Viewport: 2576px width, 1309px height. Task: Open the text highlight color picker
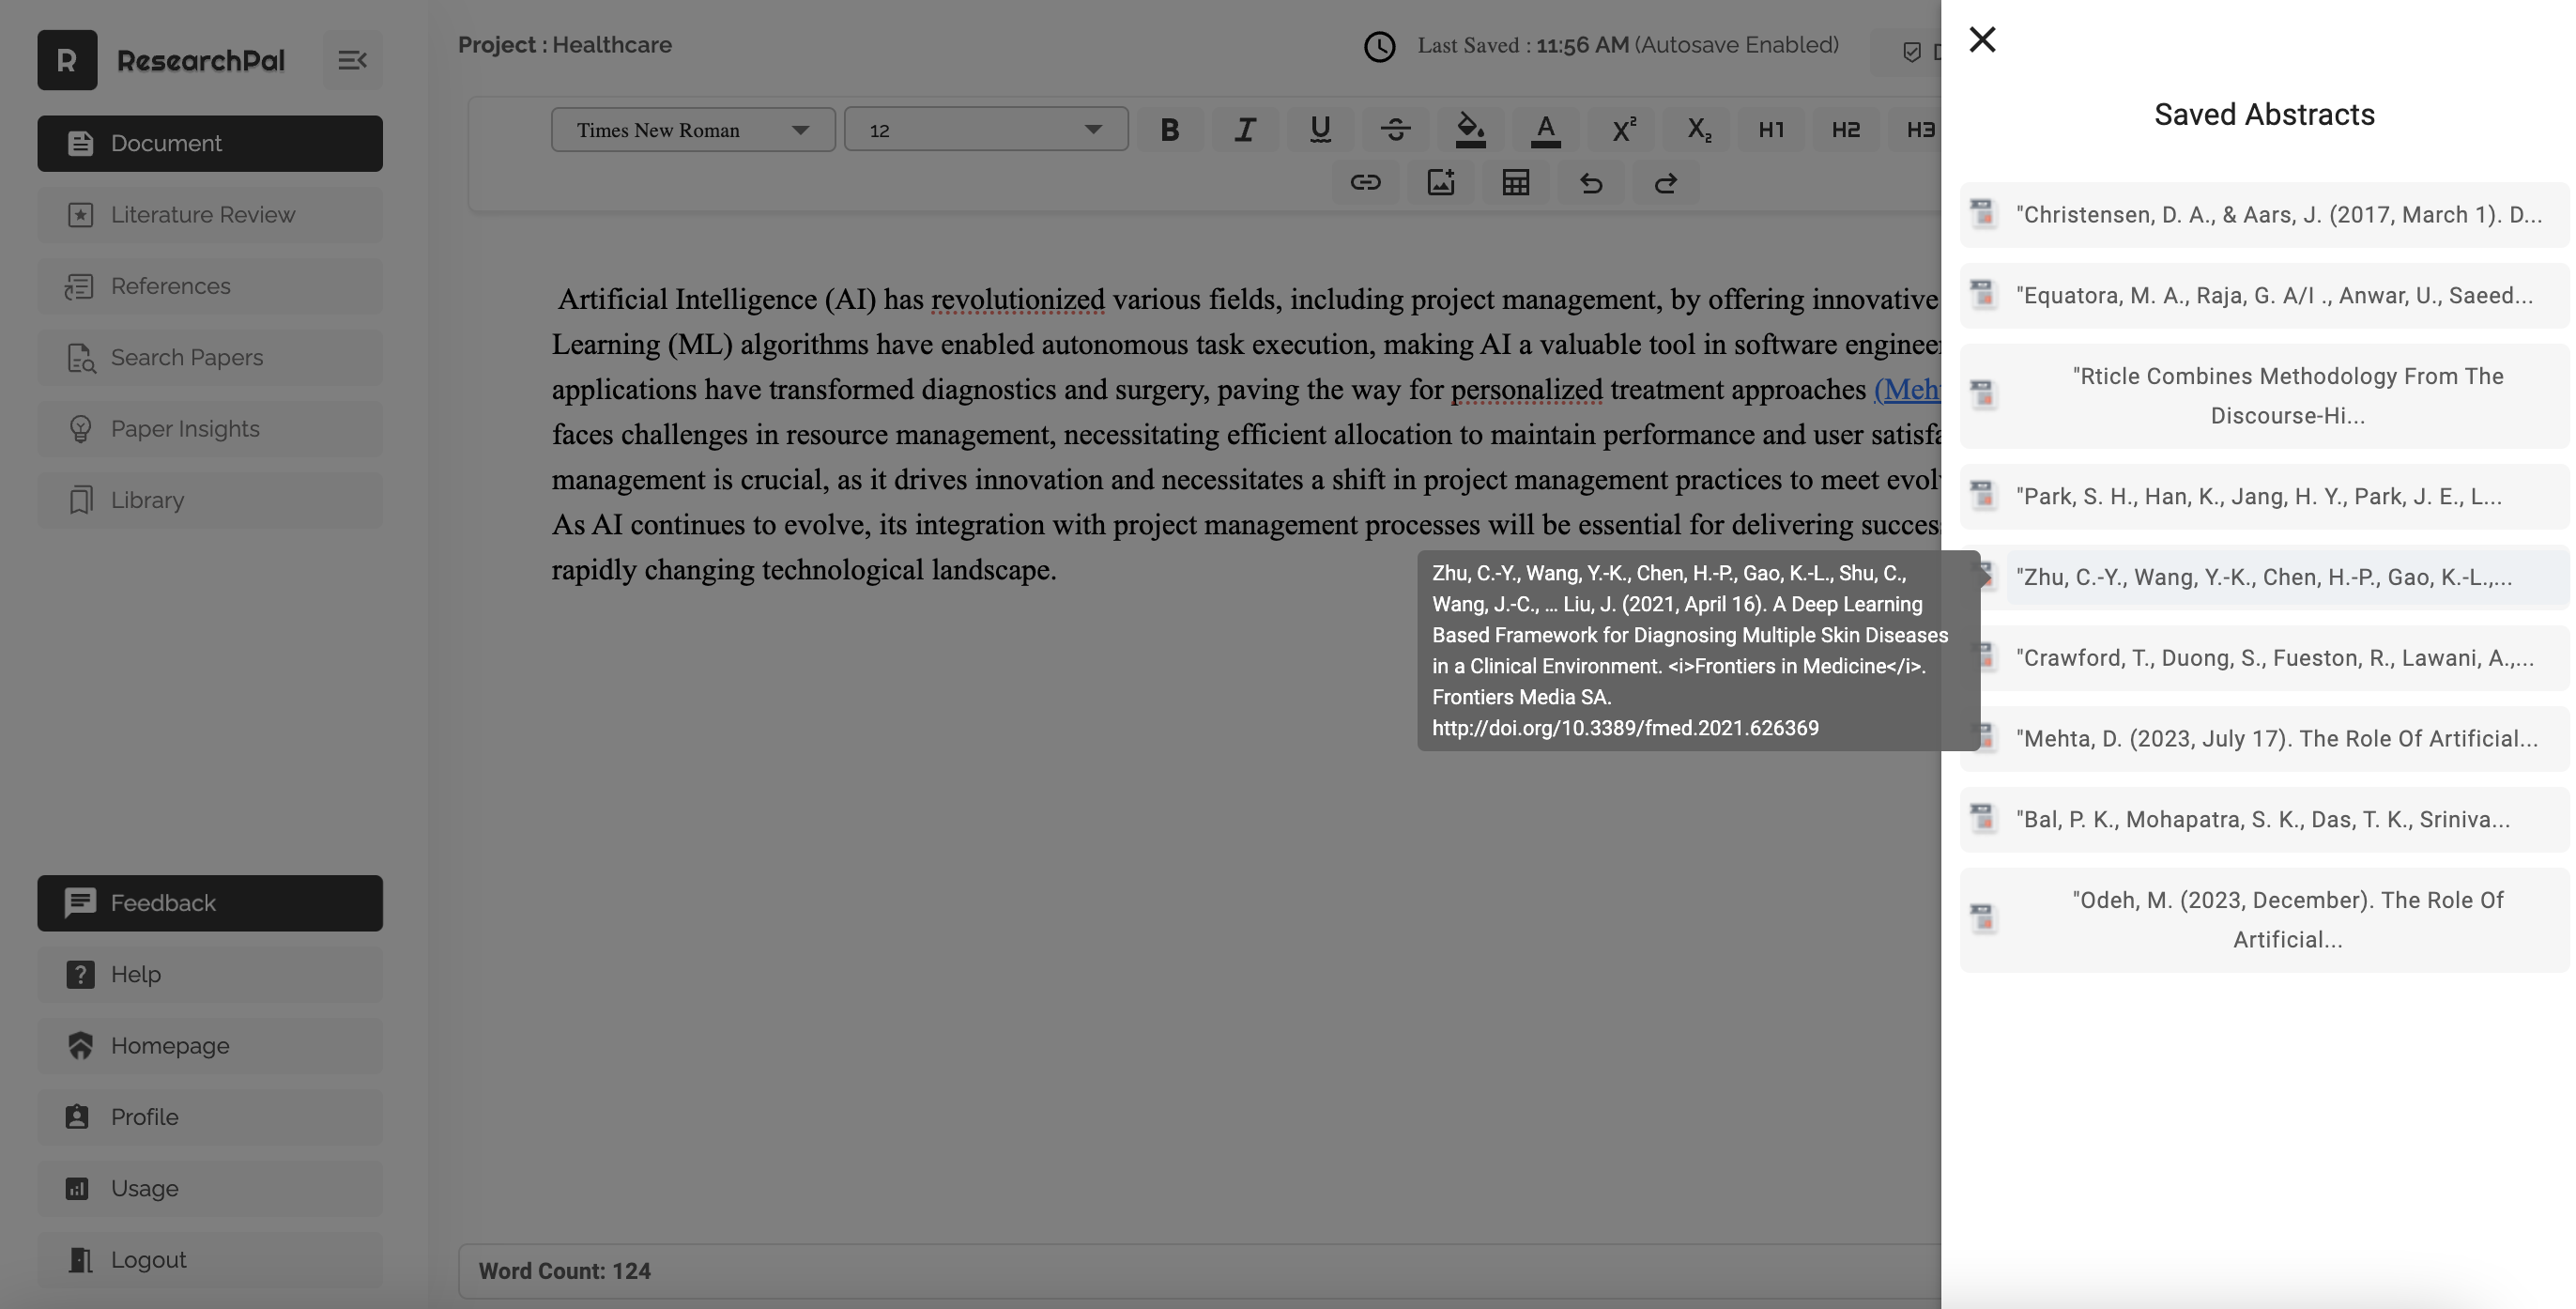point(1470,130)
